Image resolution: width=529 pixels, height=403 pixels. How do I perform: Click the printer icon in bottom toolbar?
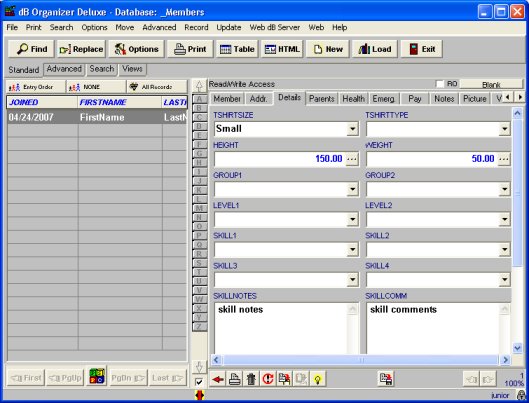point(234,379)
